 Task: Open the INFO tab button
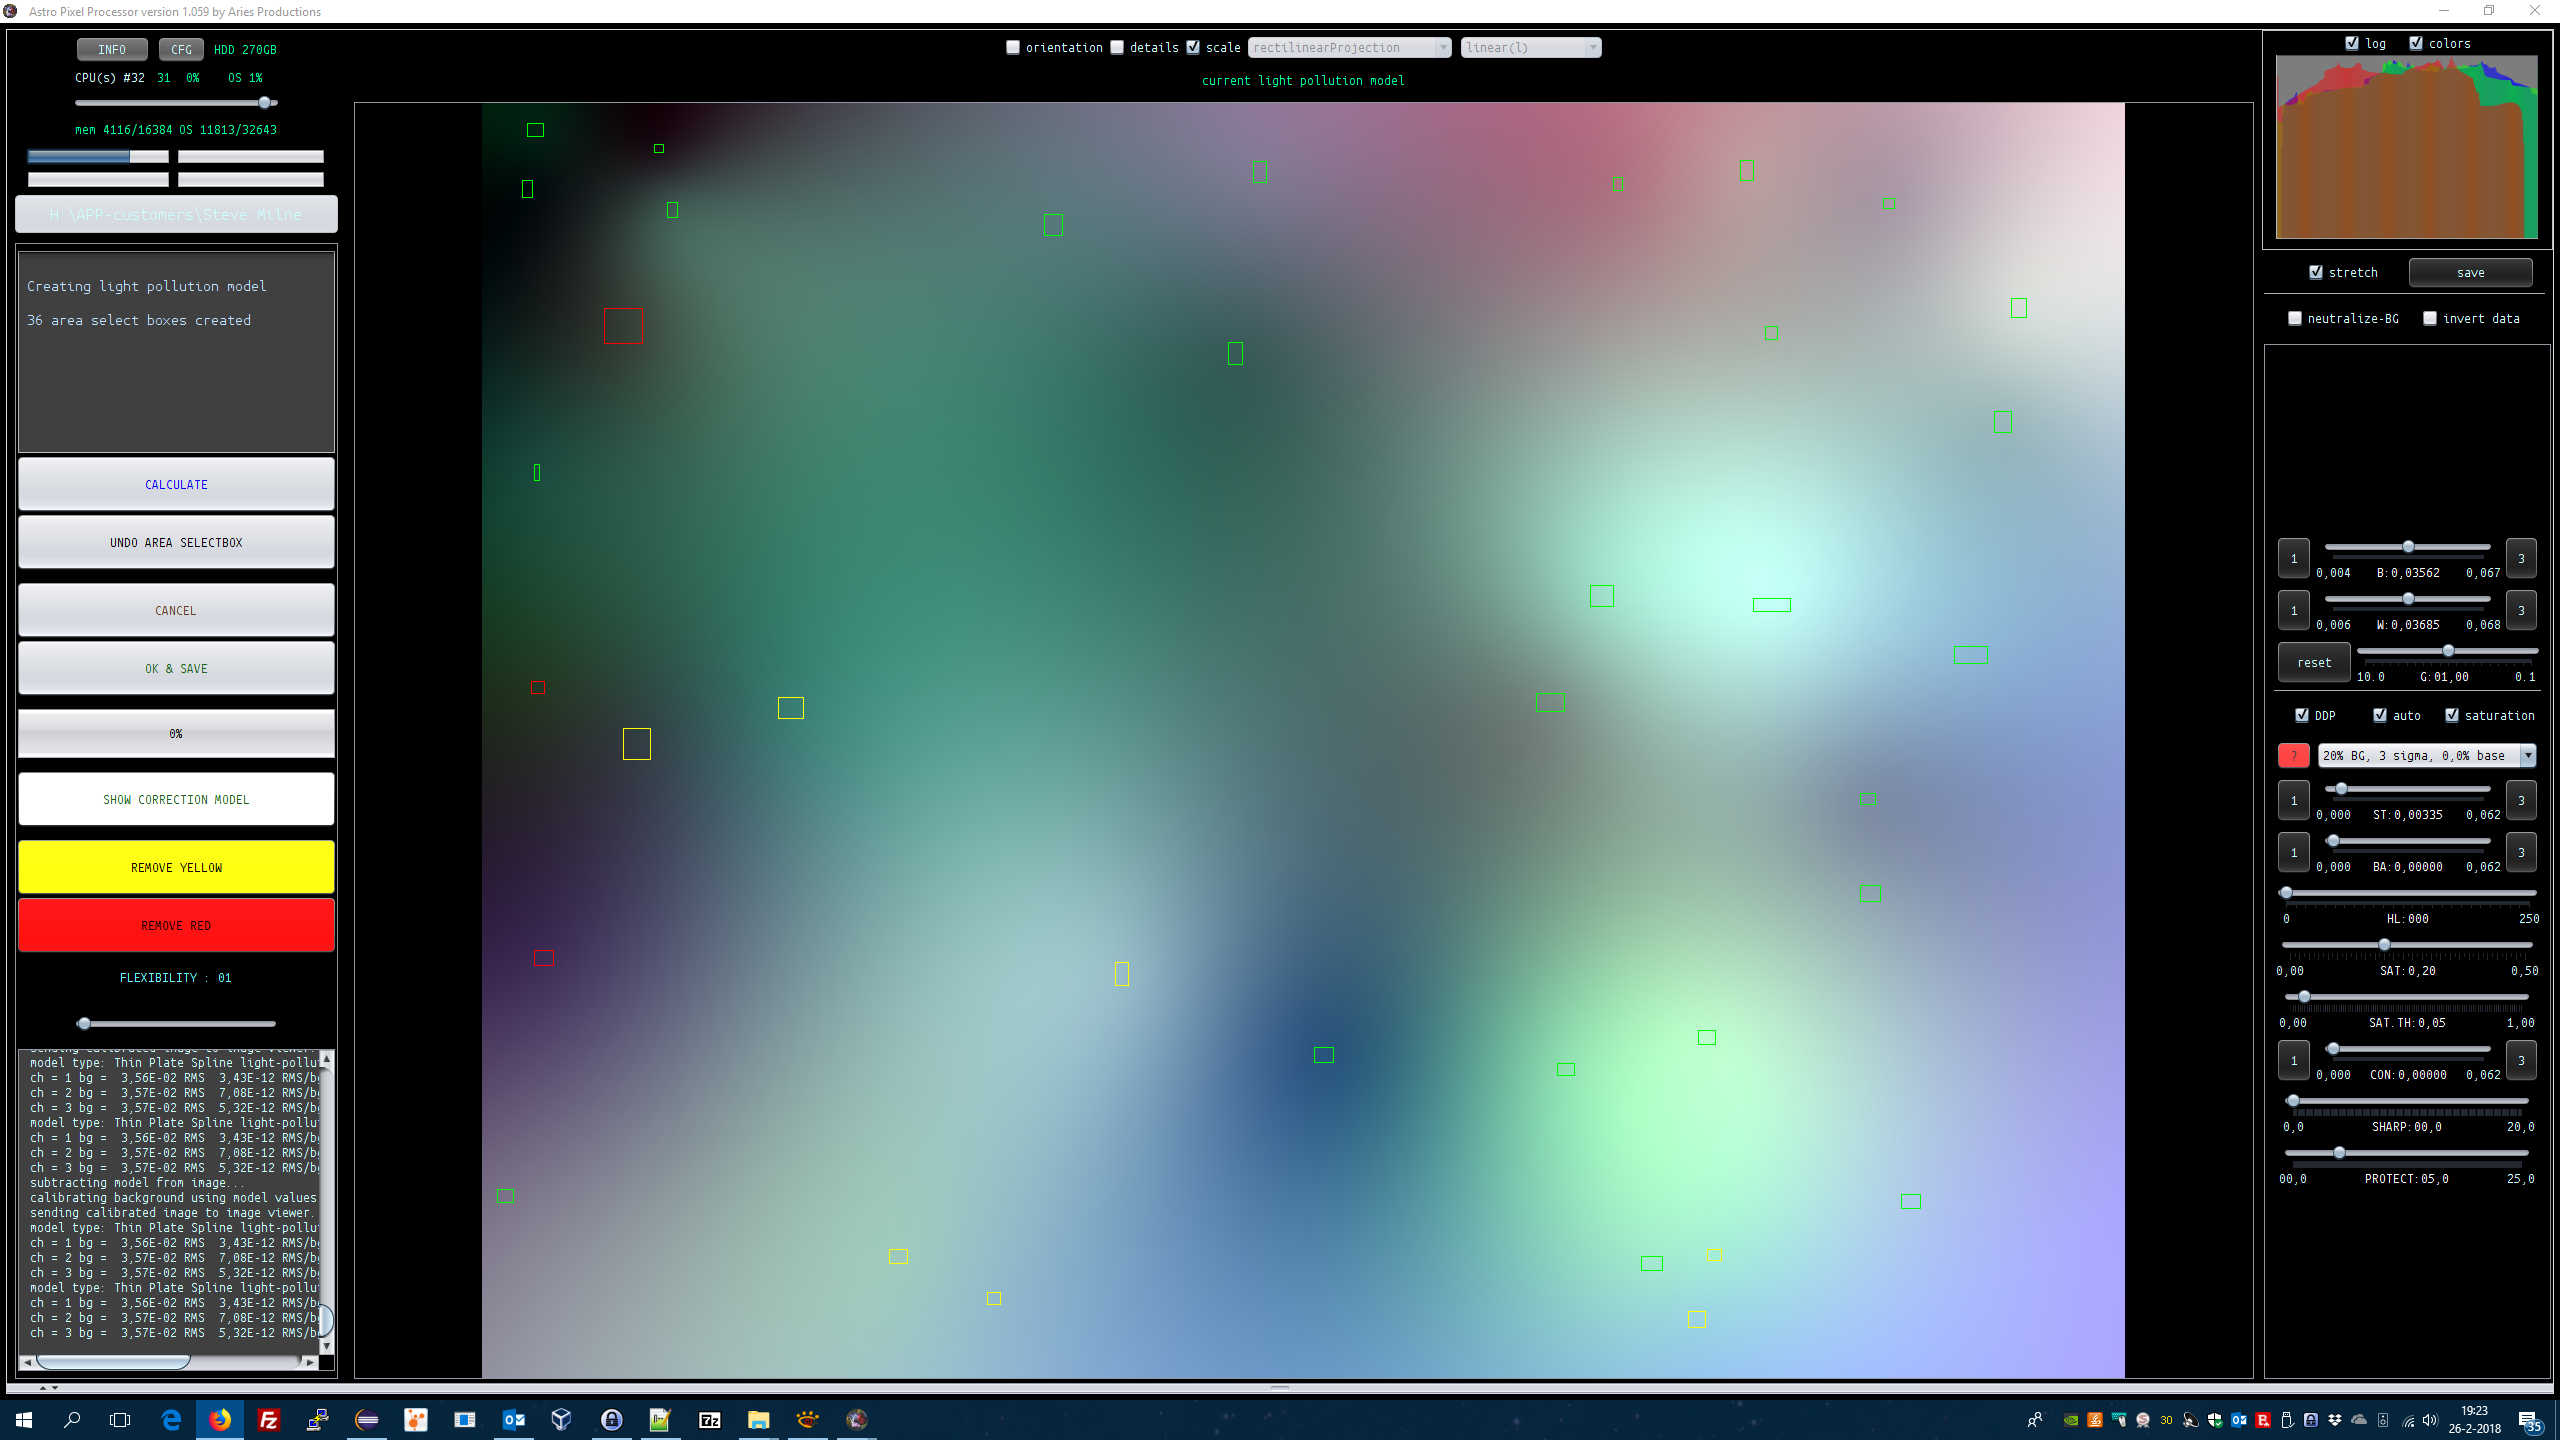point(112,50)
